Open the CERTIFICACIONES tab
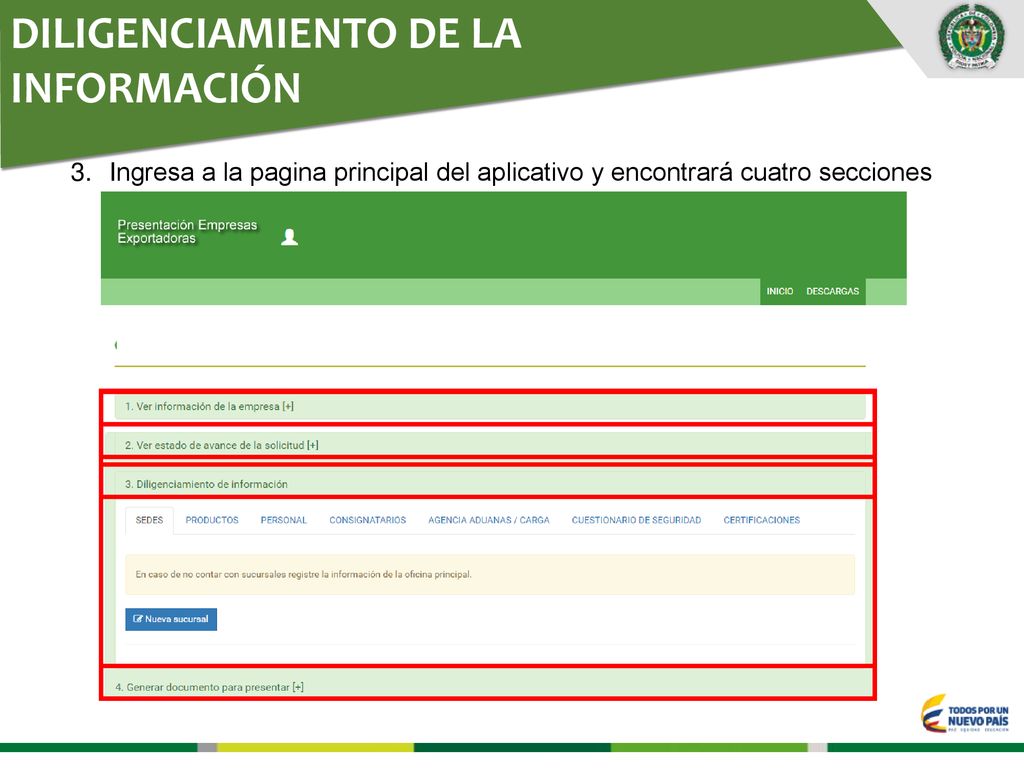Viewport: 1024px width, 768px height. pos(761,520)
